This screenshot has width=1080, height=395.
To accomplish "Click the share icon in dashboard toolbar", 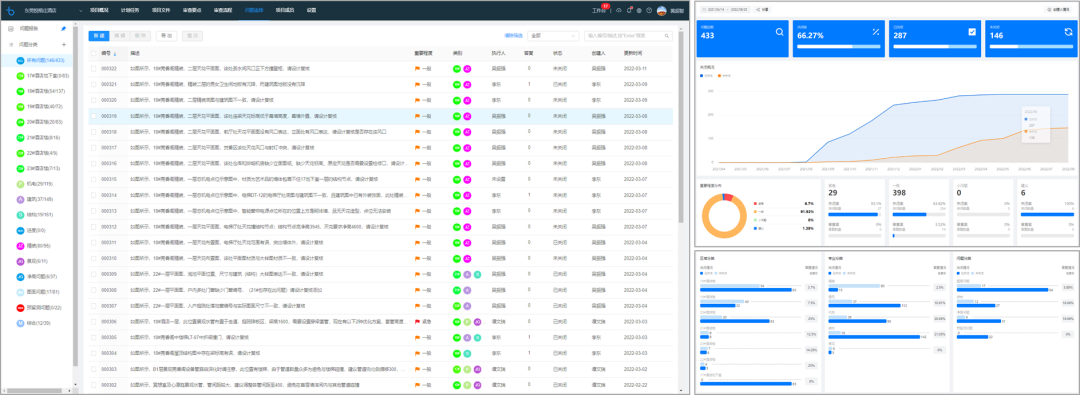I will tap(758, 10).
